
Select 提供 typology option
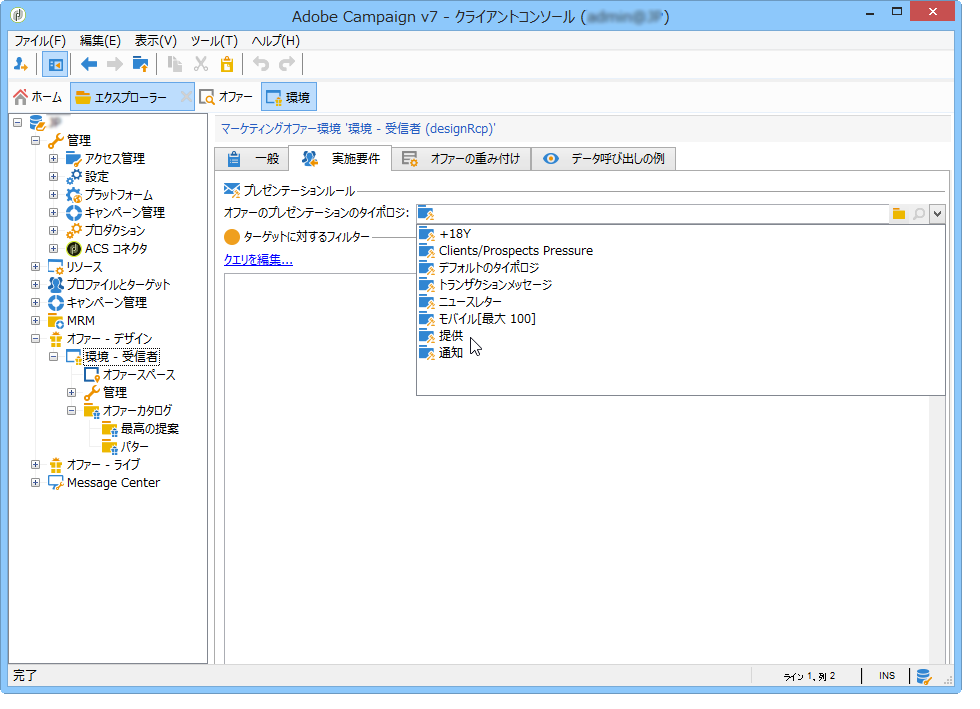click(681, 336)
